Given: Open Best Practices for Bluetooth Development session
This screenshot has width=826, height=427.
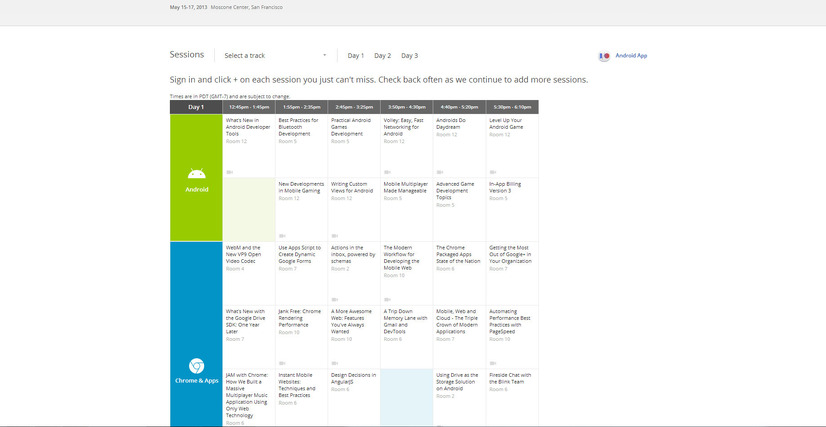Looking at the screenshot, I should tap(298, 127).
